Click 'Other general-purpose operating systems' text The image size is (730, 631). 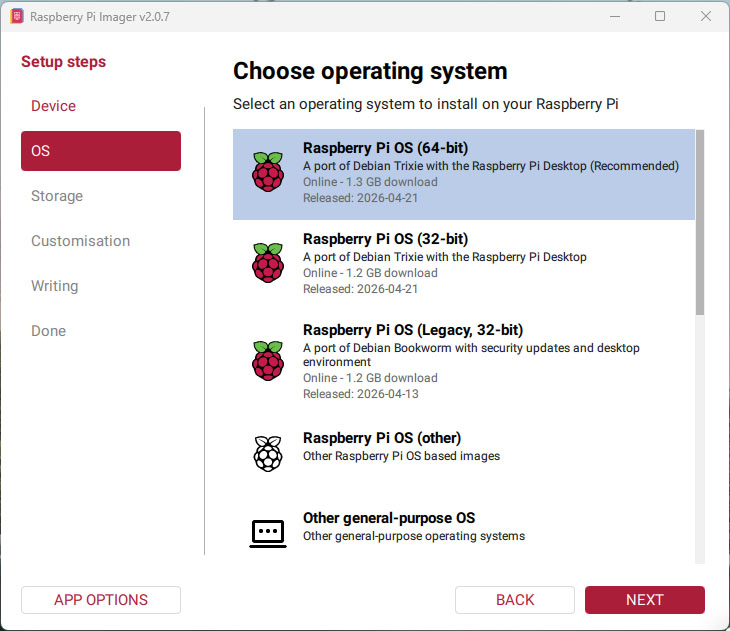(x=414, y=536)
